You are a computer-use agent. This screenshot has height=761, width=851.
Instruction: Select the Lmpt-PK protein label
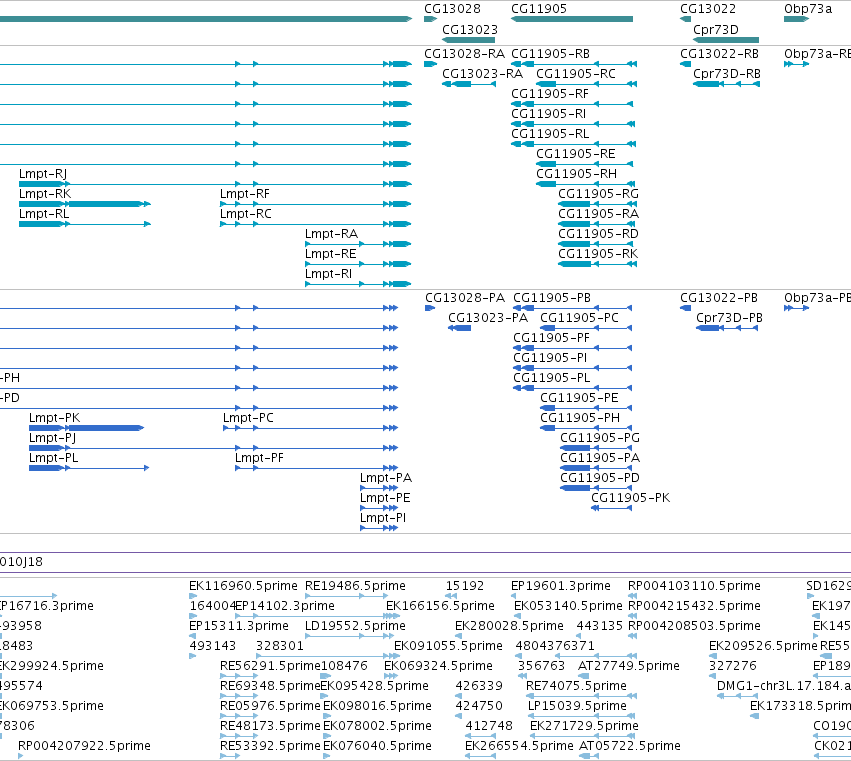pos(54,418)
